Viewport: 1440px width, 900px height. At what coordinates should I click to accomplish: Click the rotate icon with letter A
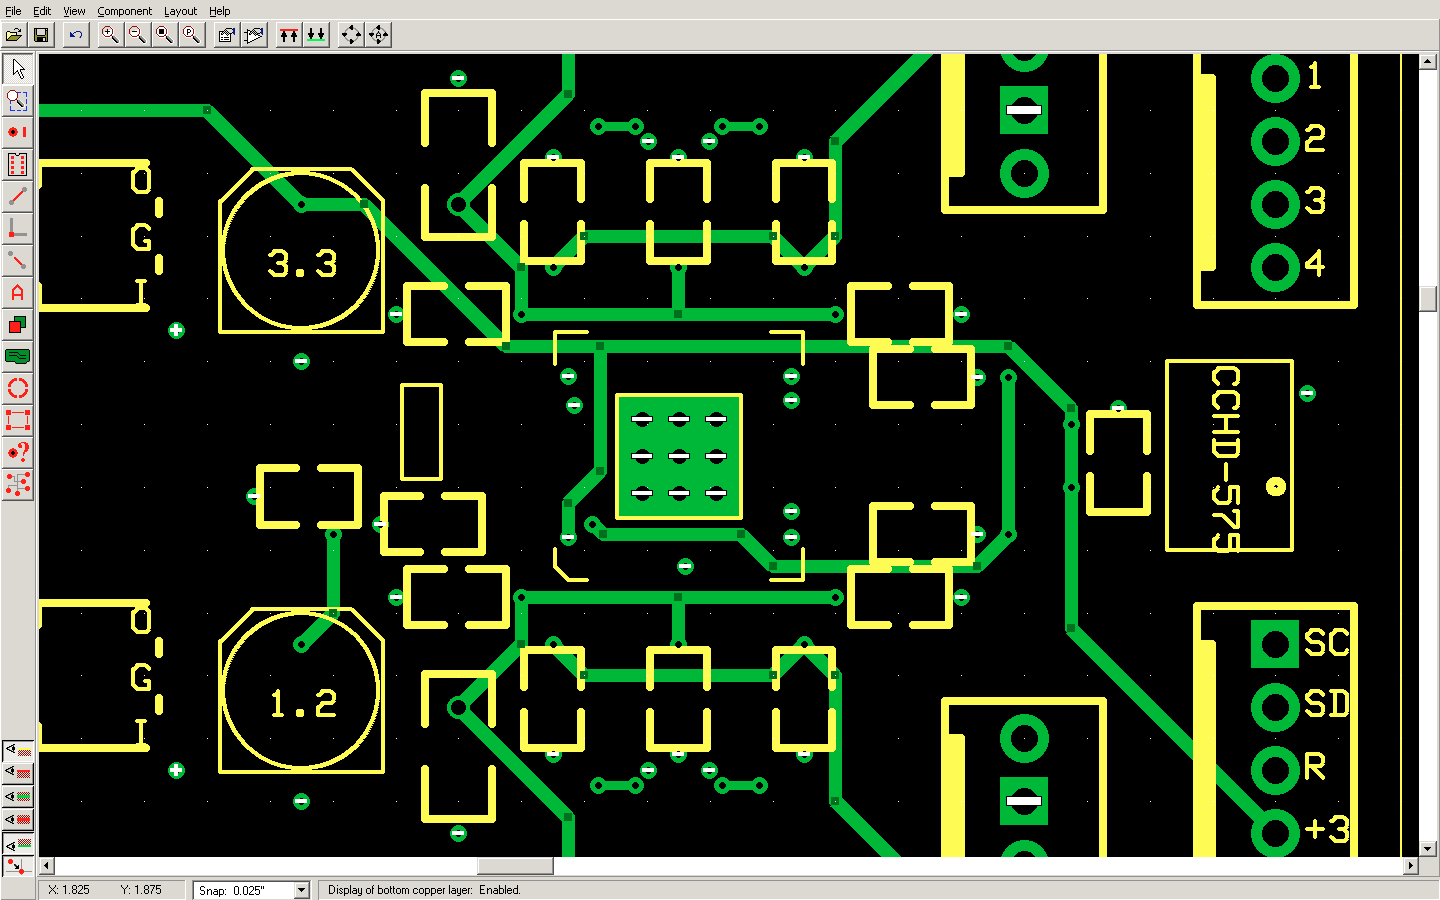pyautogui.click(x=378, y=35)
